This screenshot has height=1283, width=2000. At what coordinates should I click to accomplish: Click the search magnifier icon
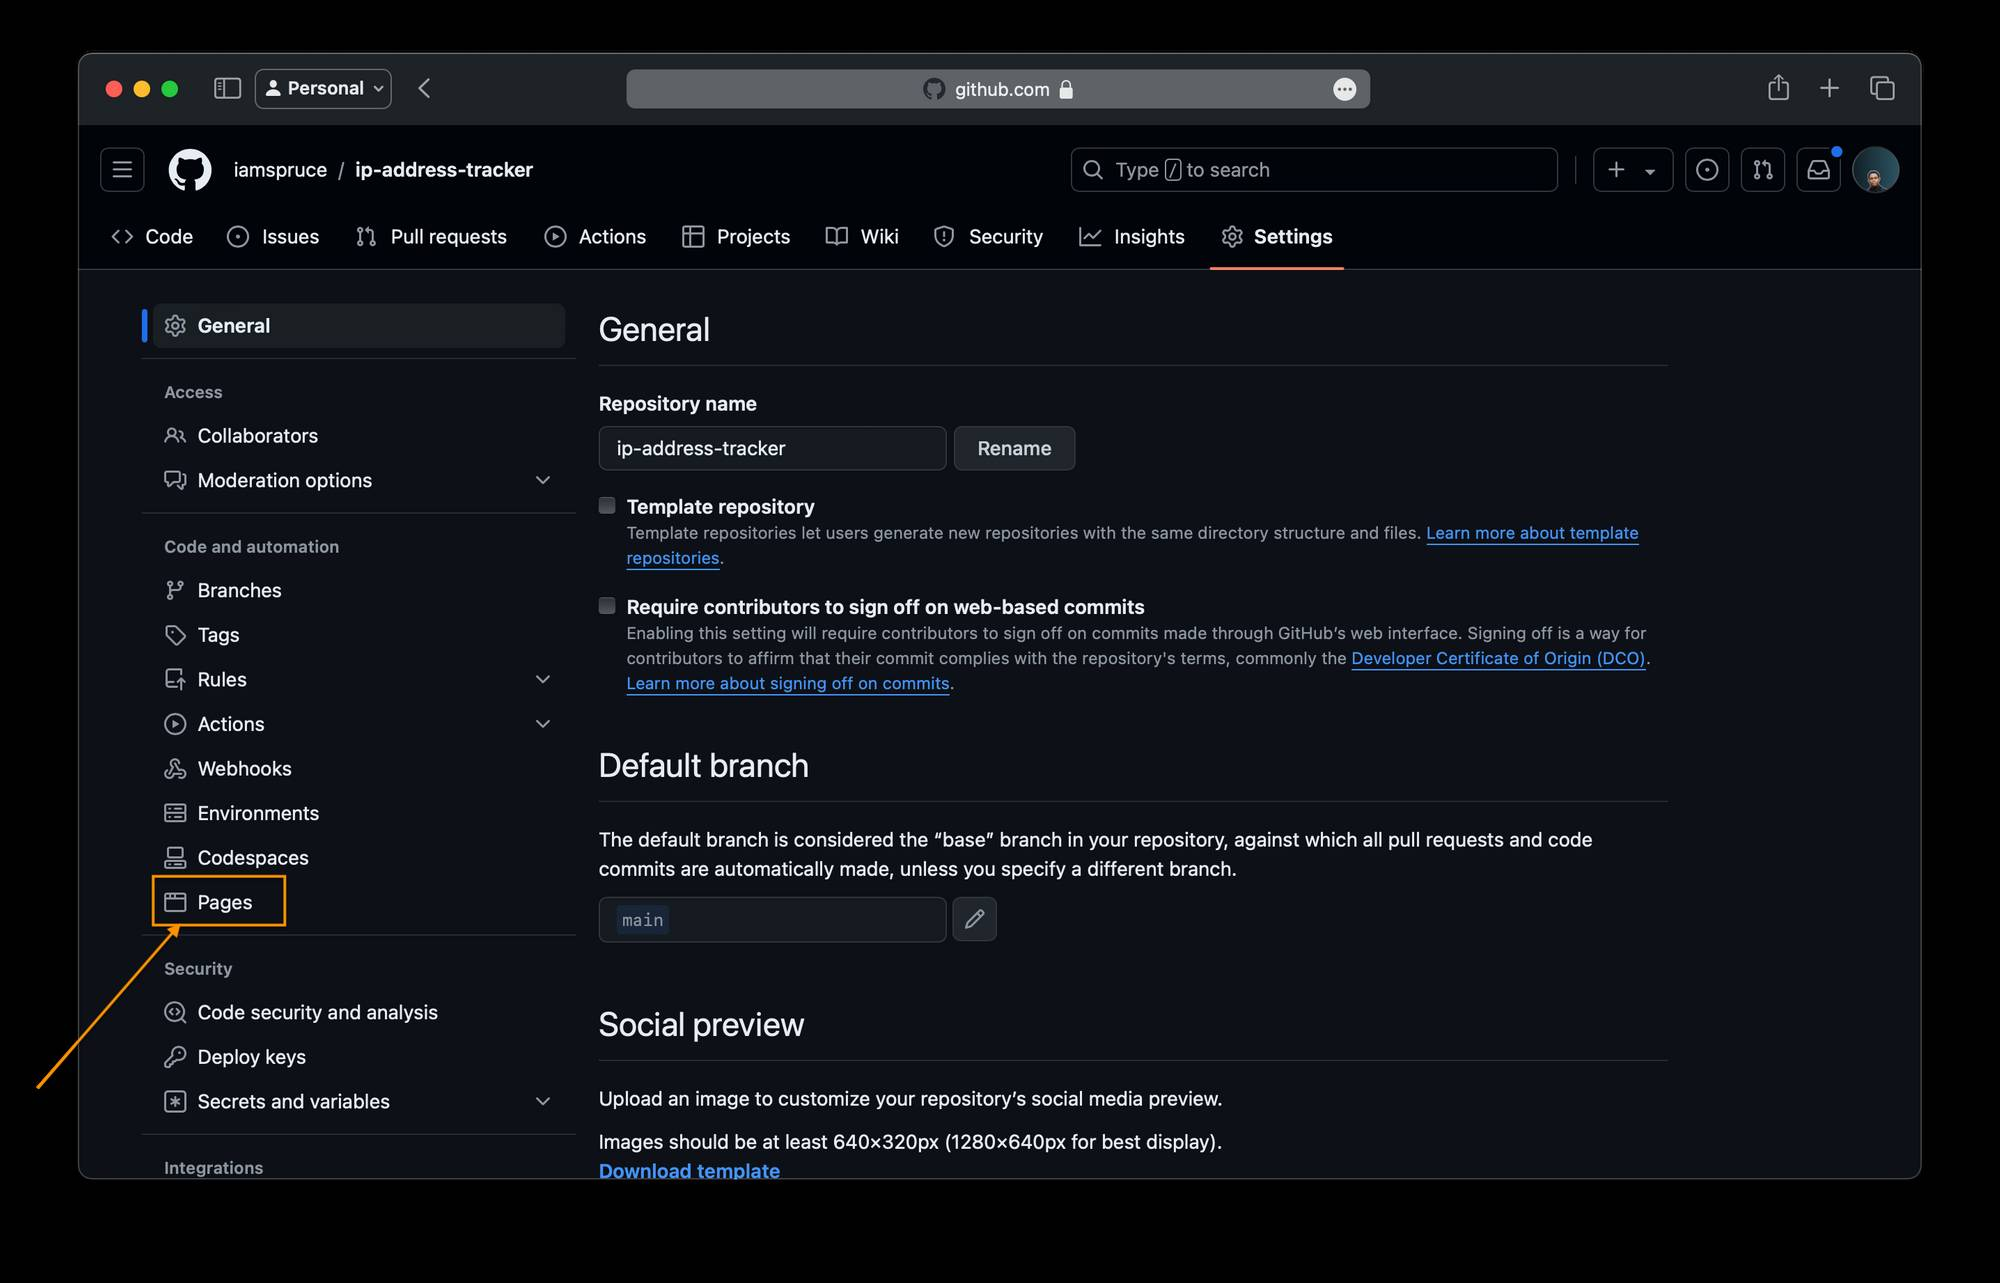click(x=1094, y=170)
